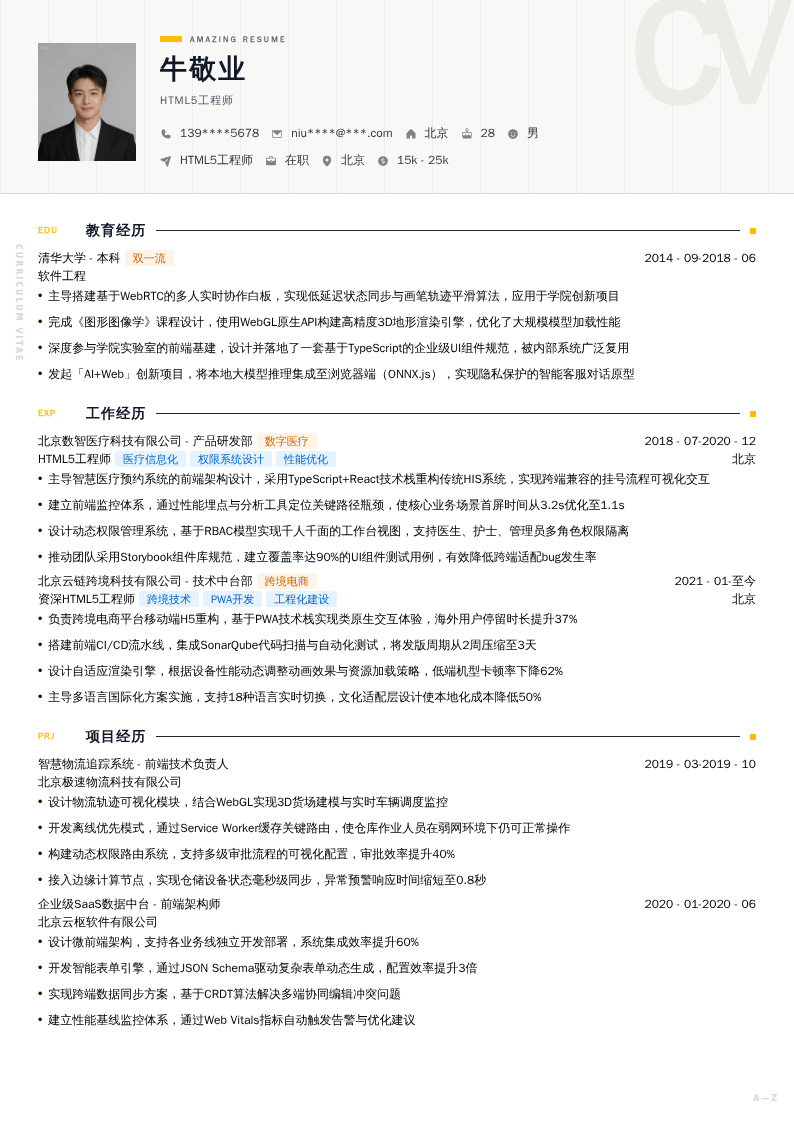The image size is (794, 1123).
Task: Click the gender face icon beside 男
Action: [513, 133]
